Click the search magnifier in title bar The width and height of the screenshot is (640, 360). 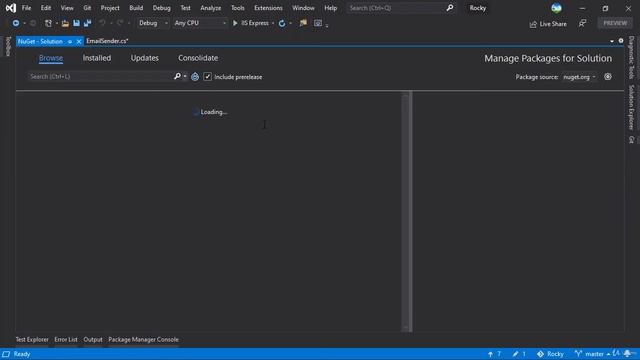449,8
